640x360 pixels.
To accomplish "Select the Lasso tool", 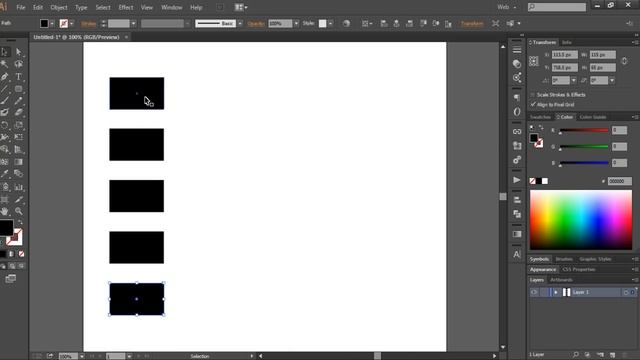I will pyautogui.click(x=18, y=64).
